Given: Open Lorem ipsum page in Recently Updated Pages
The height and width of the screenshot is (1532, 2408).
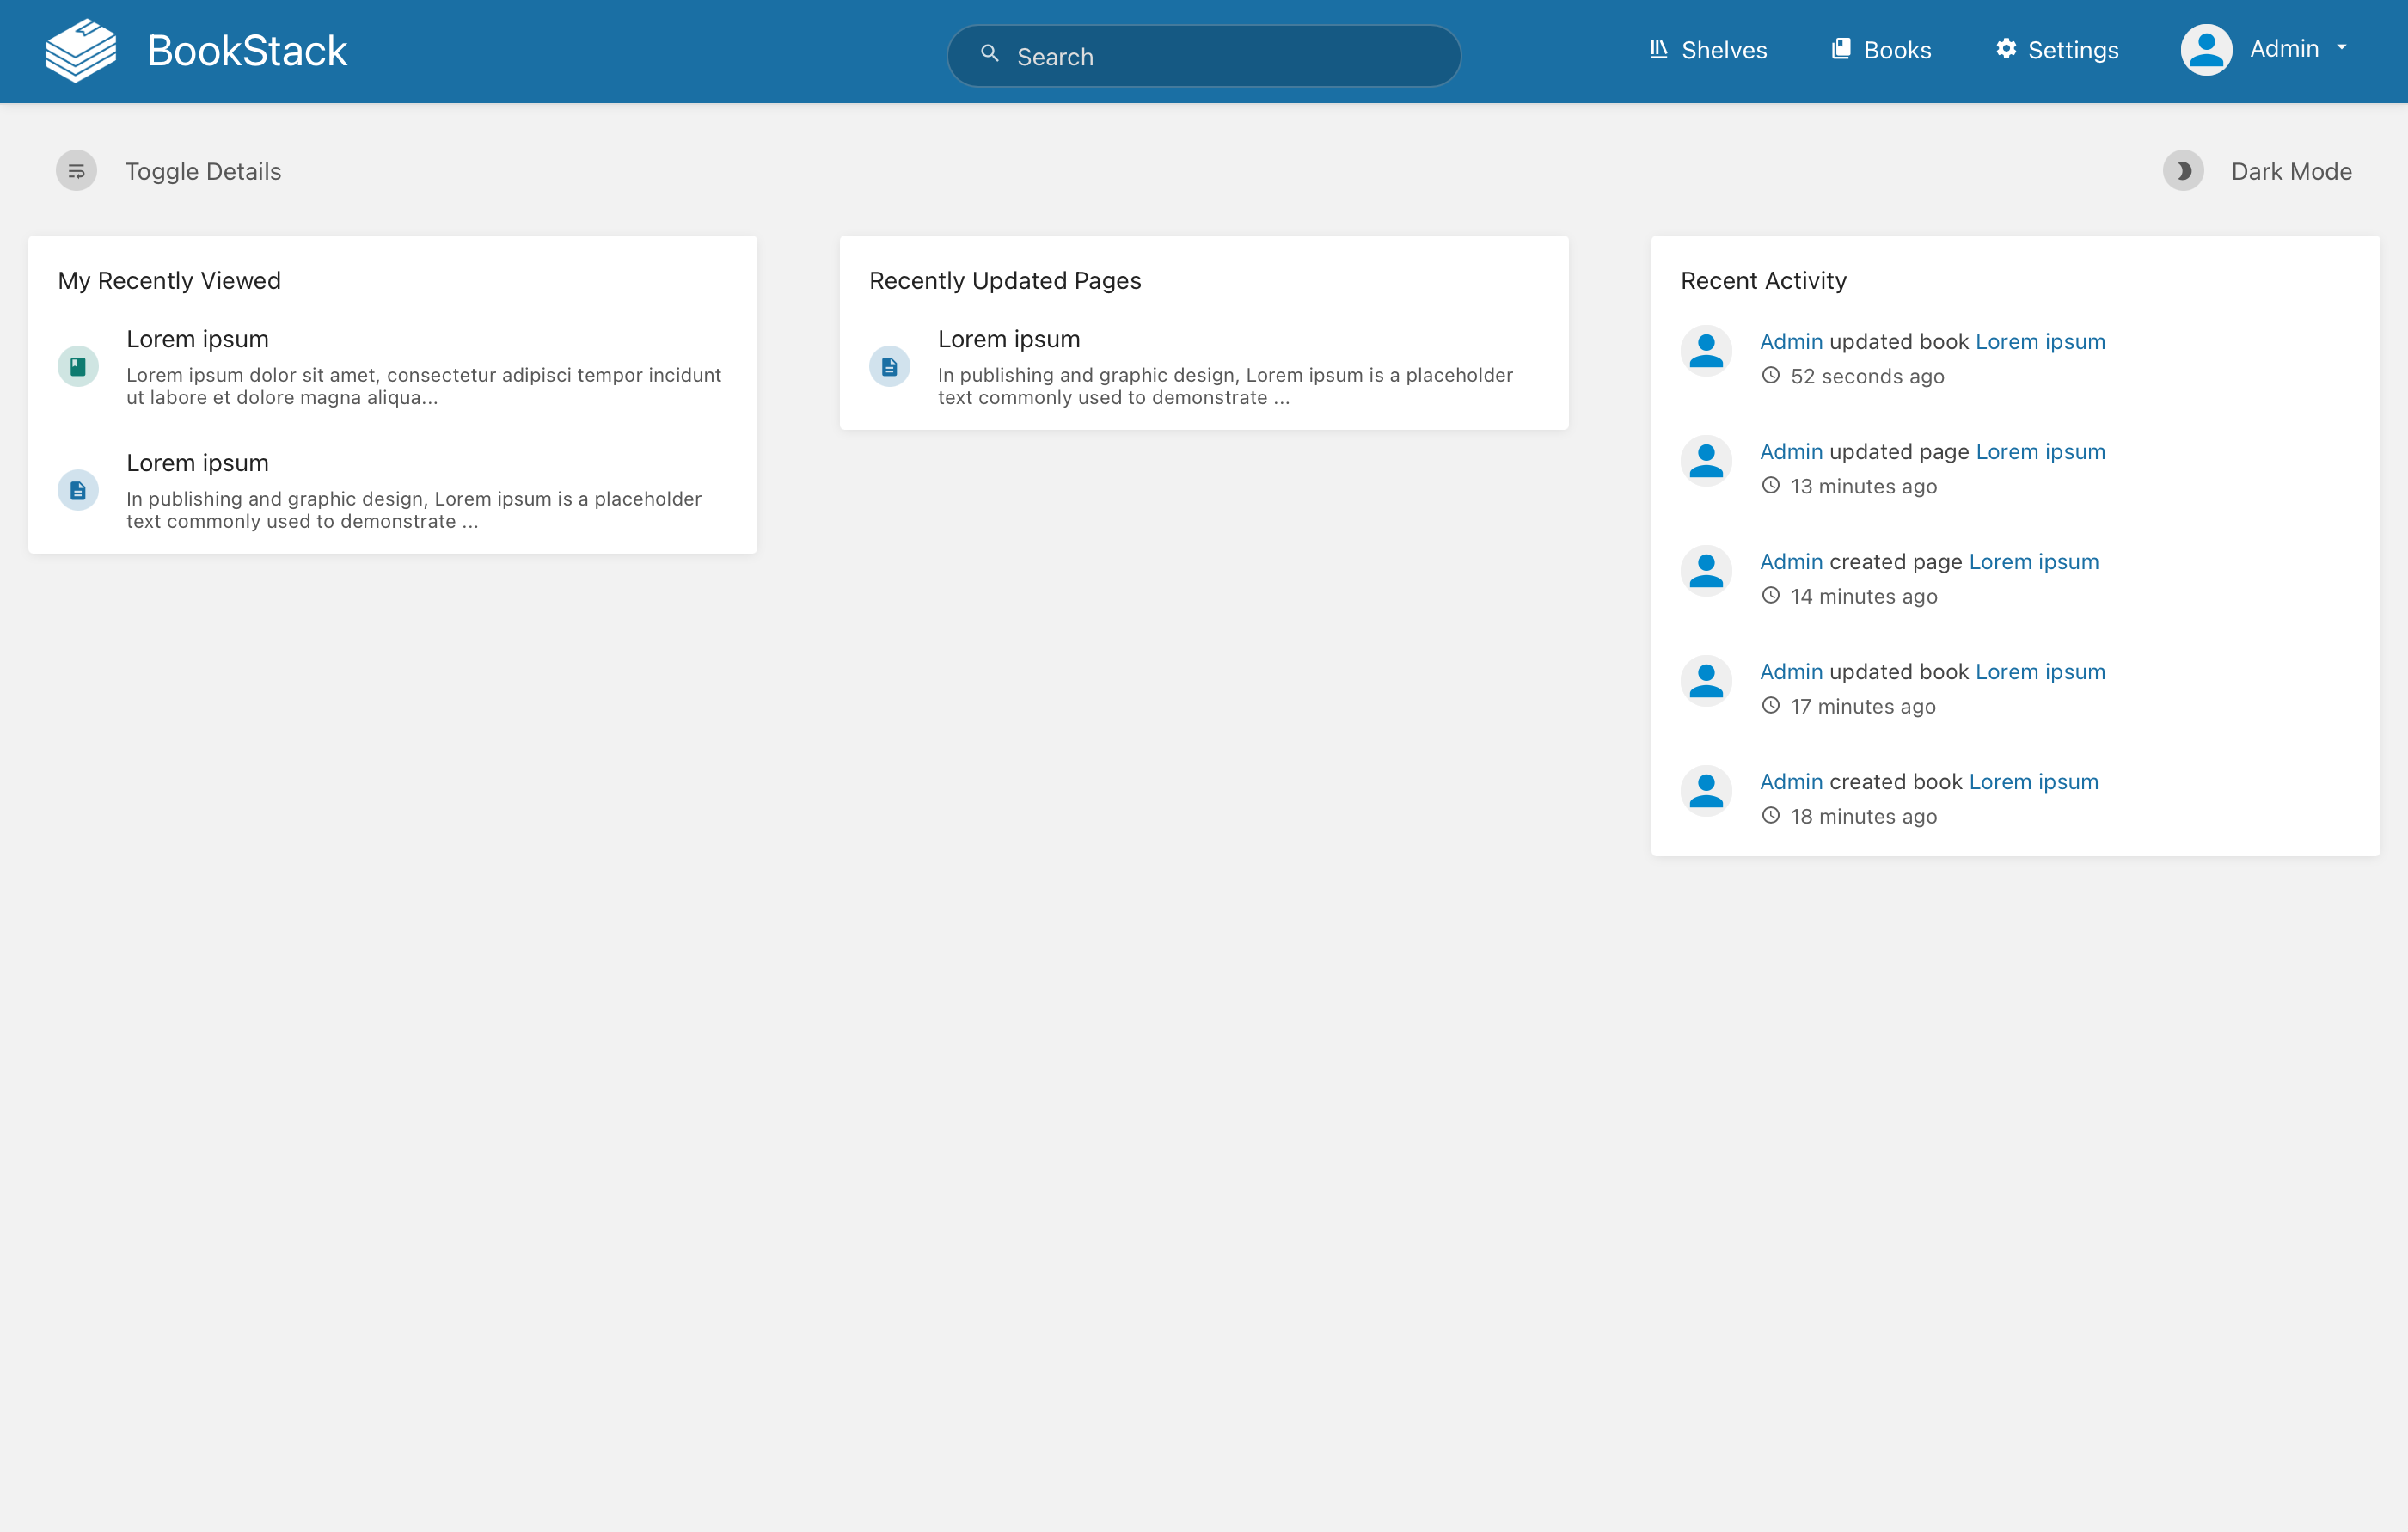Looking at the screenshot, I should pos(1008,340).
